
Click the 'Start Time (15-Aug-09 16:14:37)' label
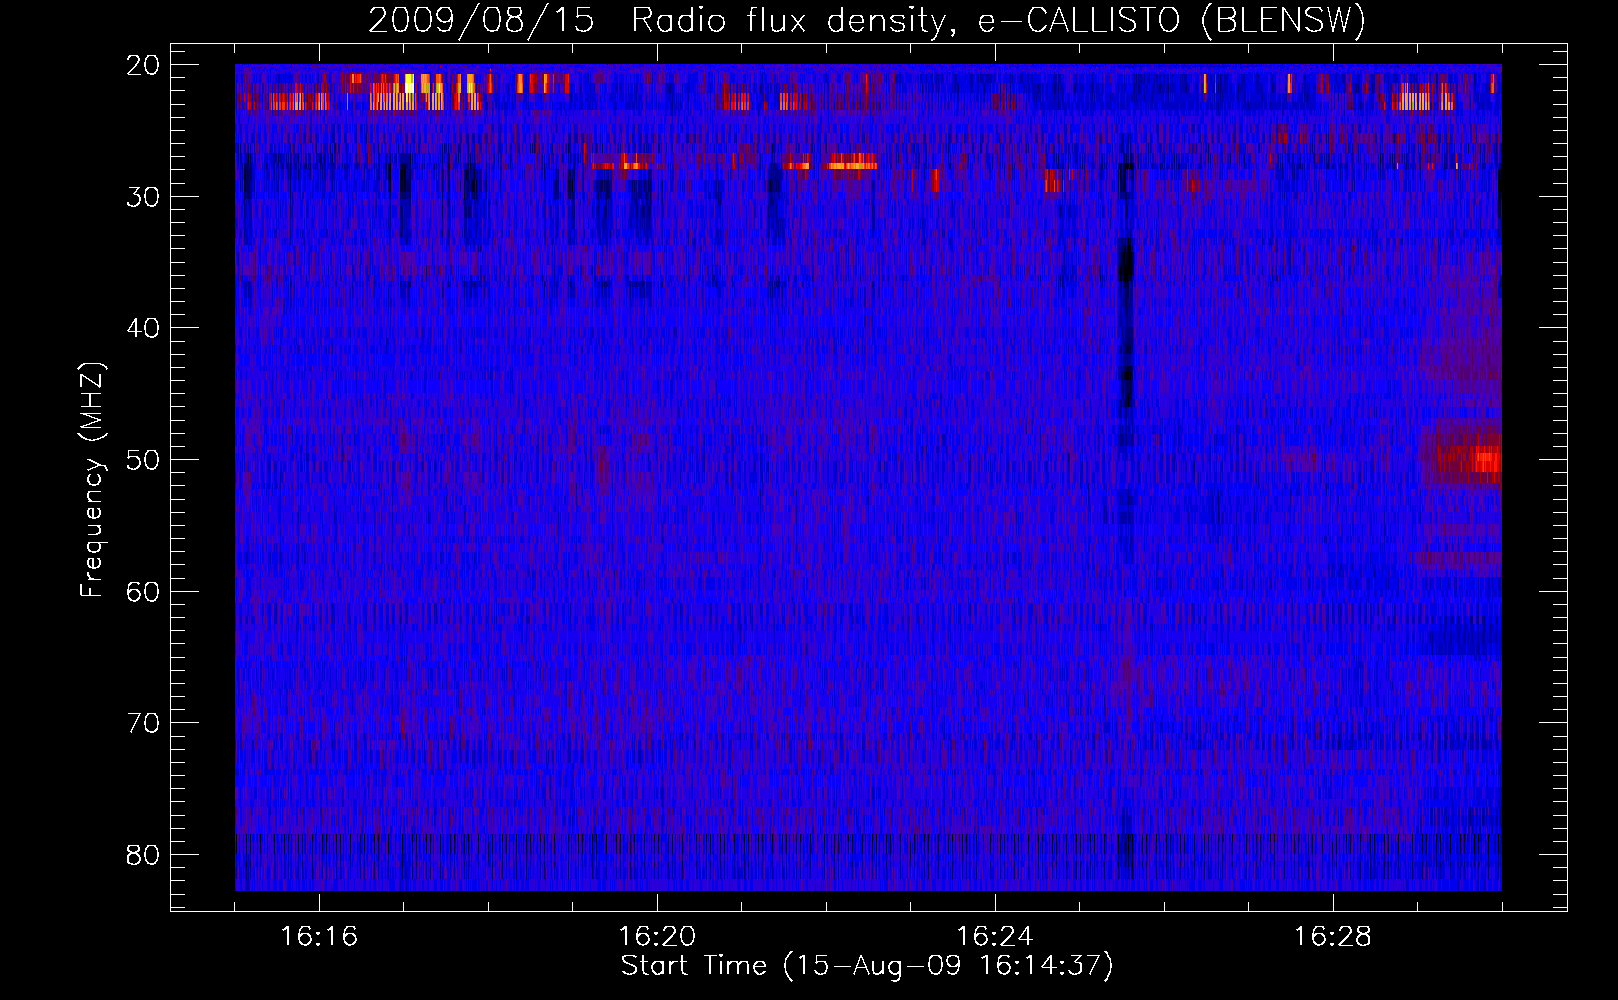pos(867,966)
